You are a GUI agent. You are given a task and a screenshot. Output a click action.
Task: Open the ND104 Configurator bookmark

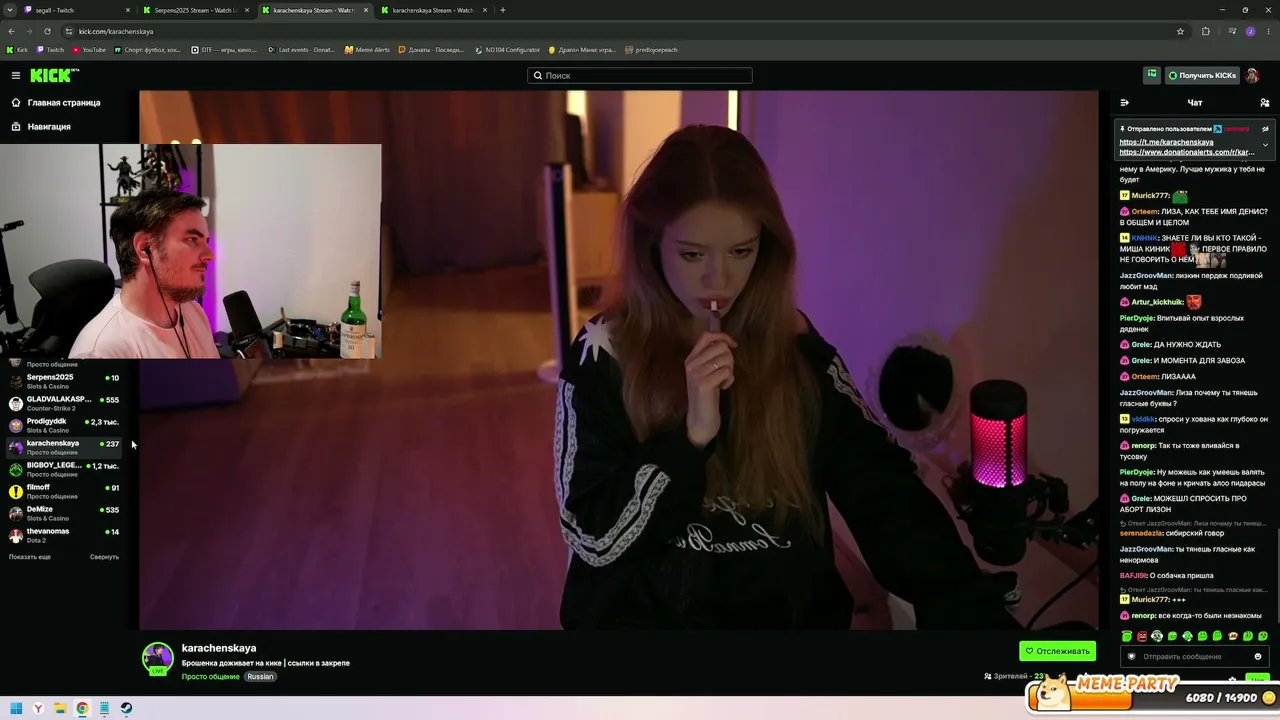click(508, 50)
